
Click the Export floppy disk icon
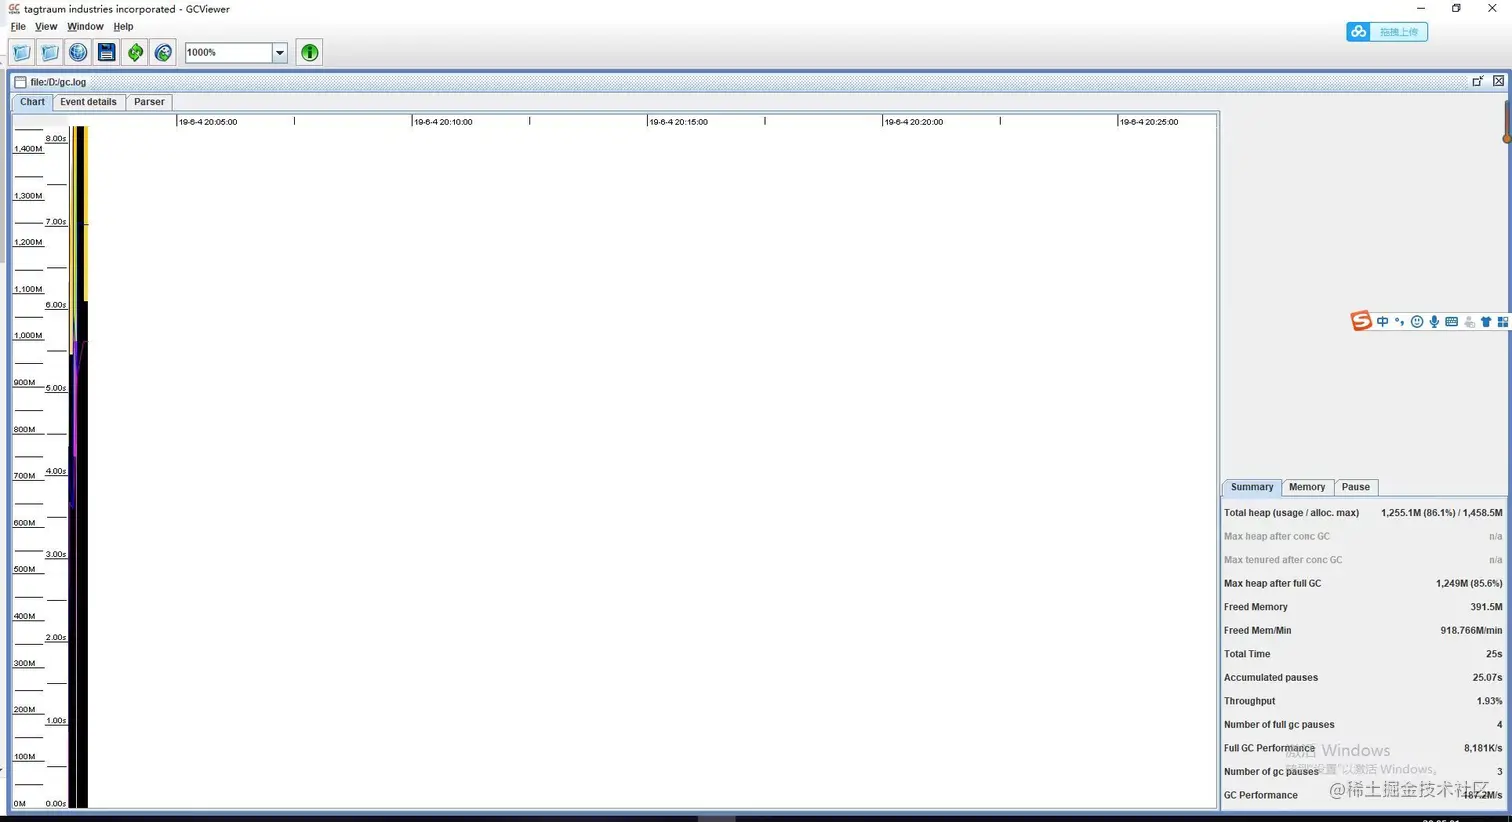[x=106, y=52]
